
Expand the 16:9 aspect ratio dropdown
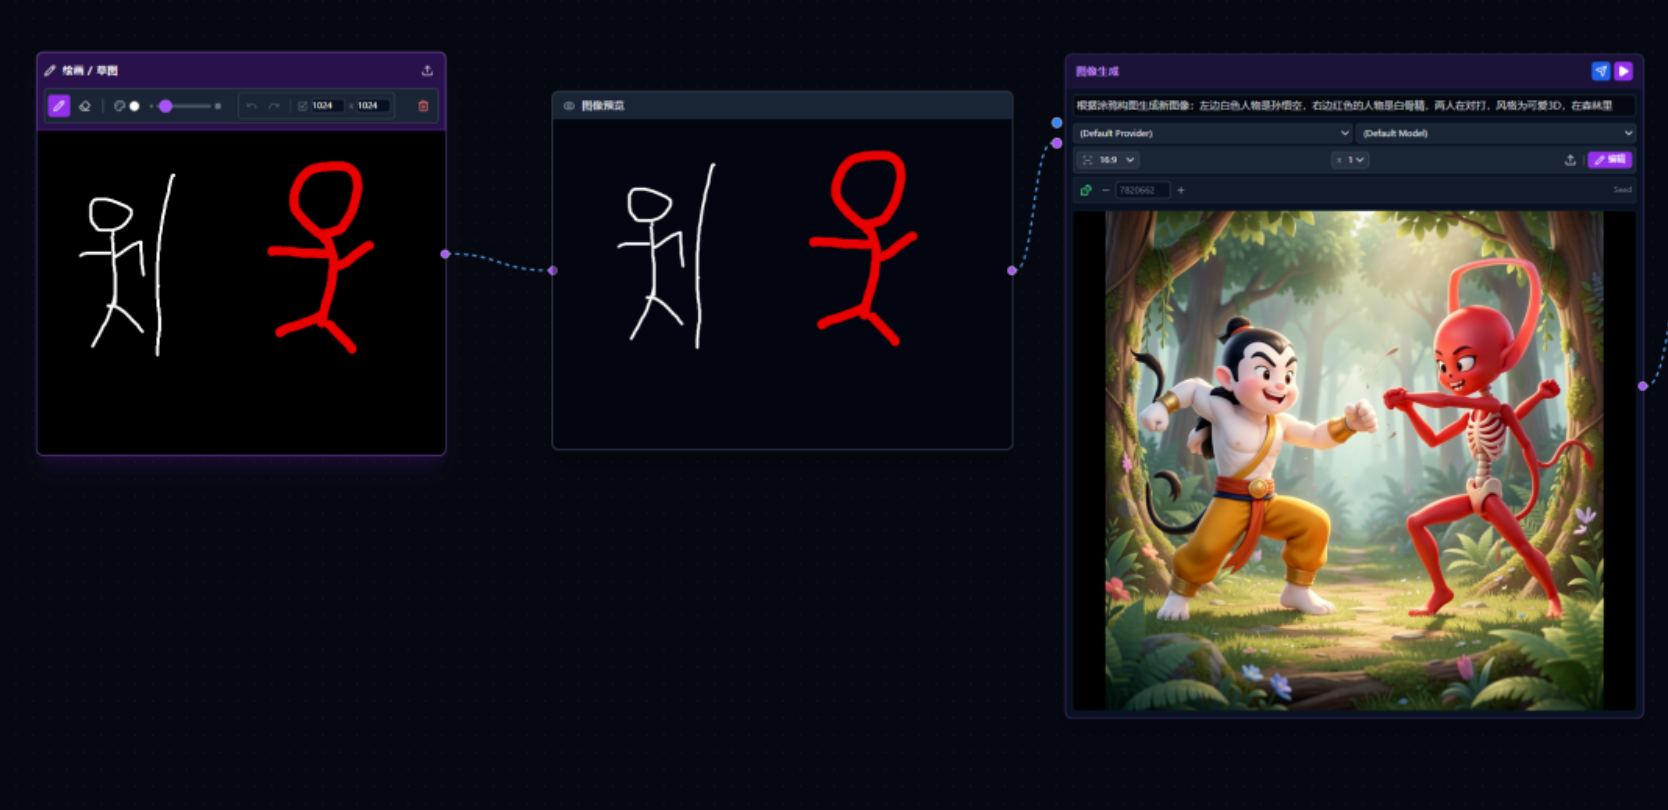tap(1108, 160)
